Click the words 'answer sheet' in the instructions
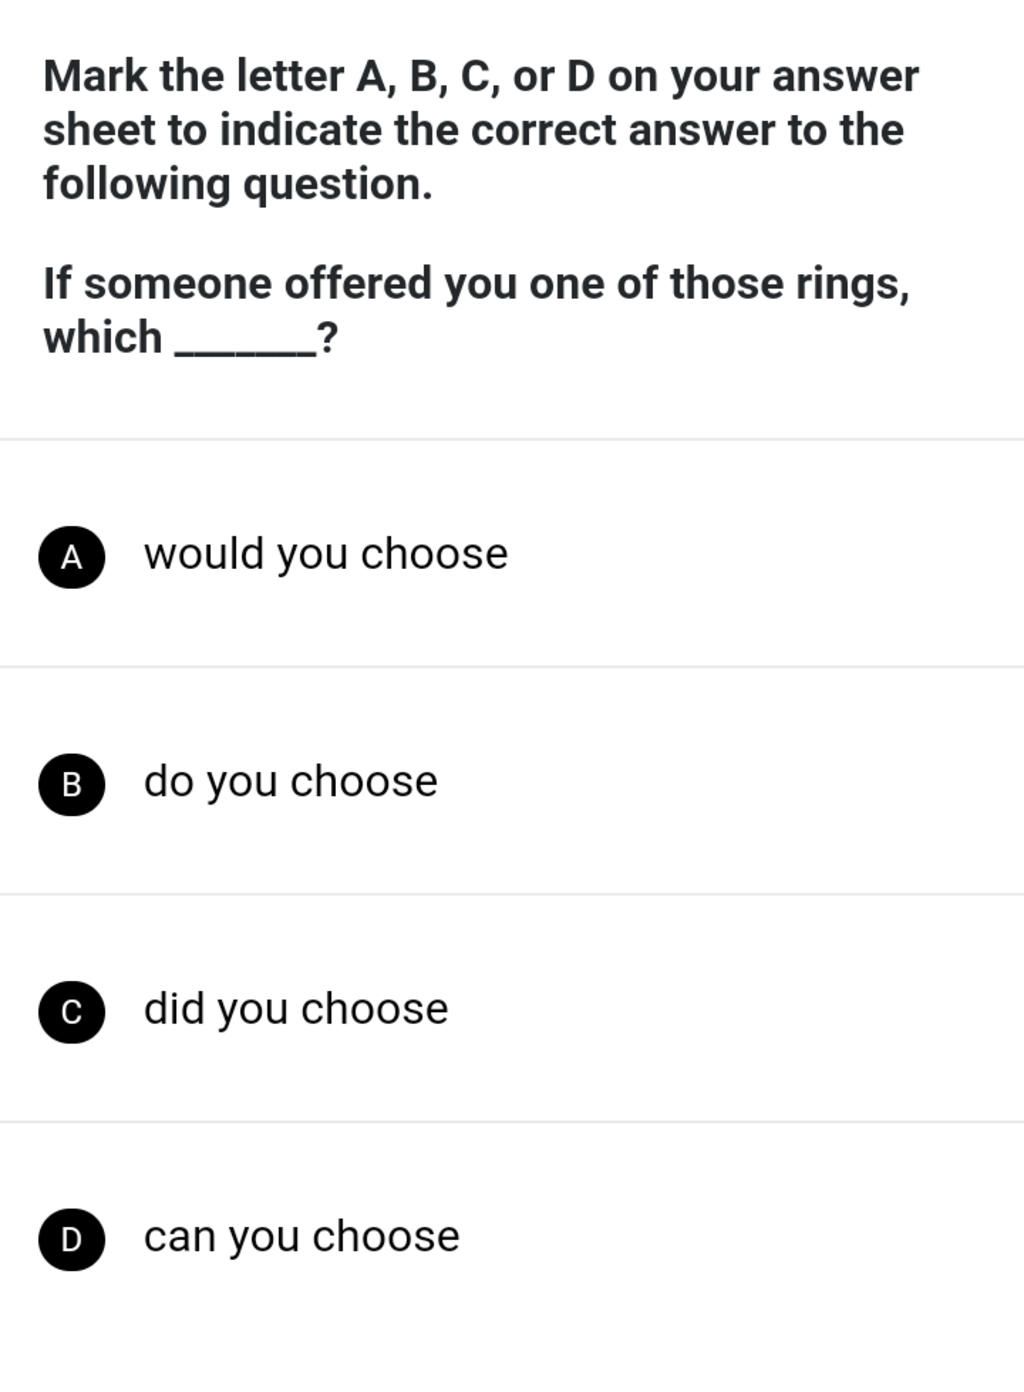The width and height of the screenshot is (1024, 1392). [481, 104]
